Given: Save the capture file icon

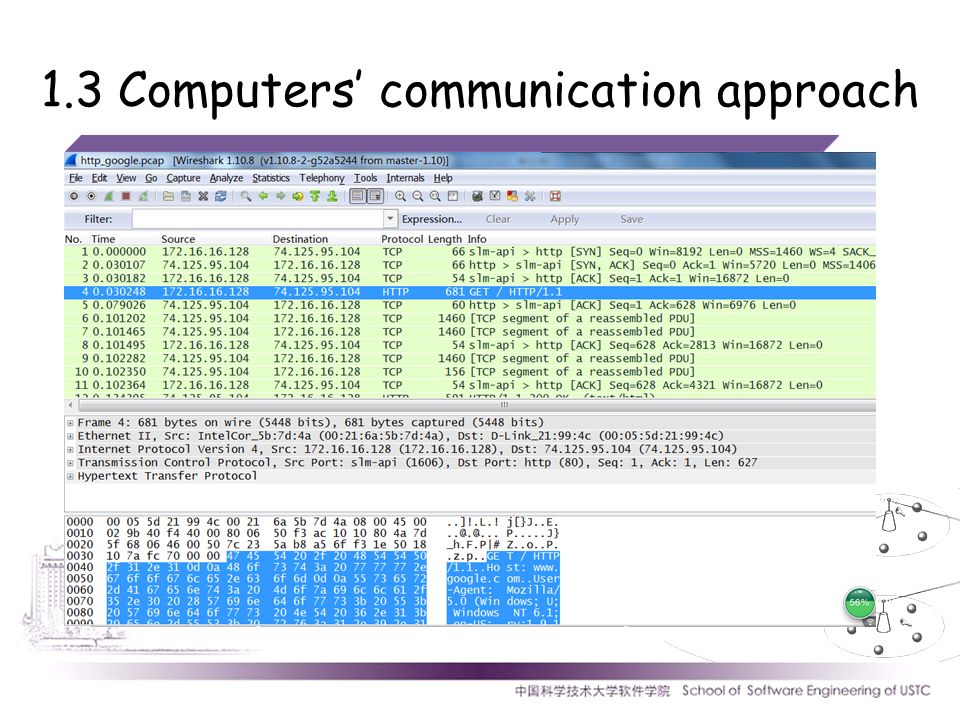Looking at the screenshot, I should [x=186, y=196].
